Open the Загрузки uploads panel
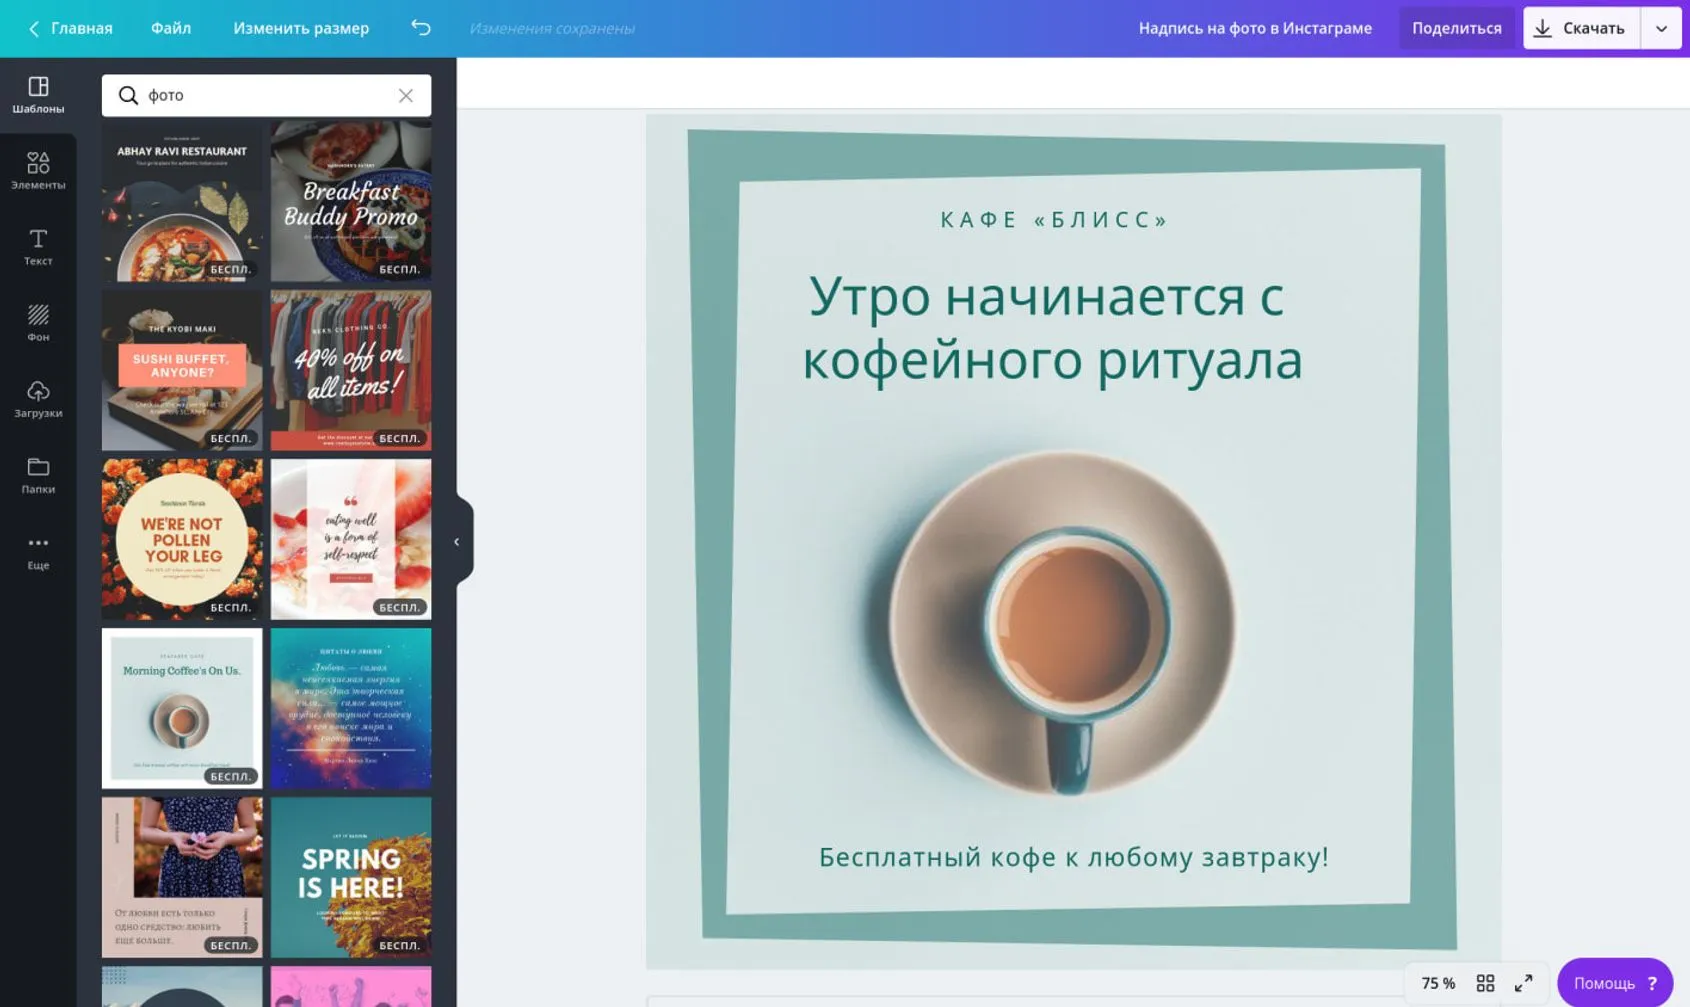The image size is (1690, 1007). [x=38, y=399]
